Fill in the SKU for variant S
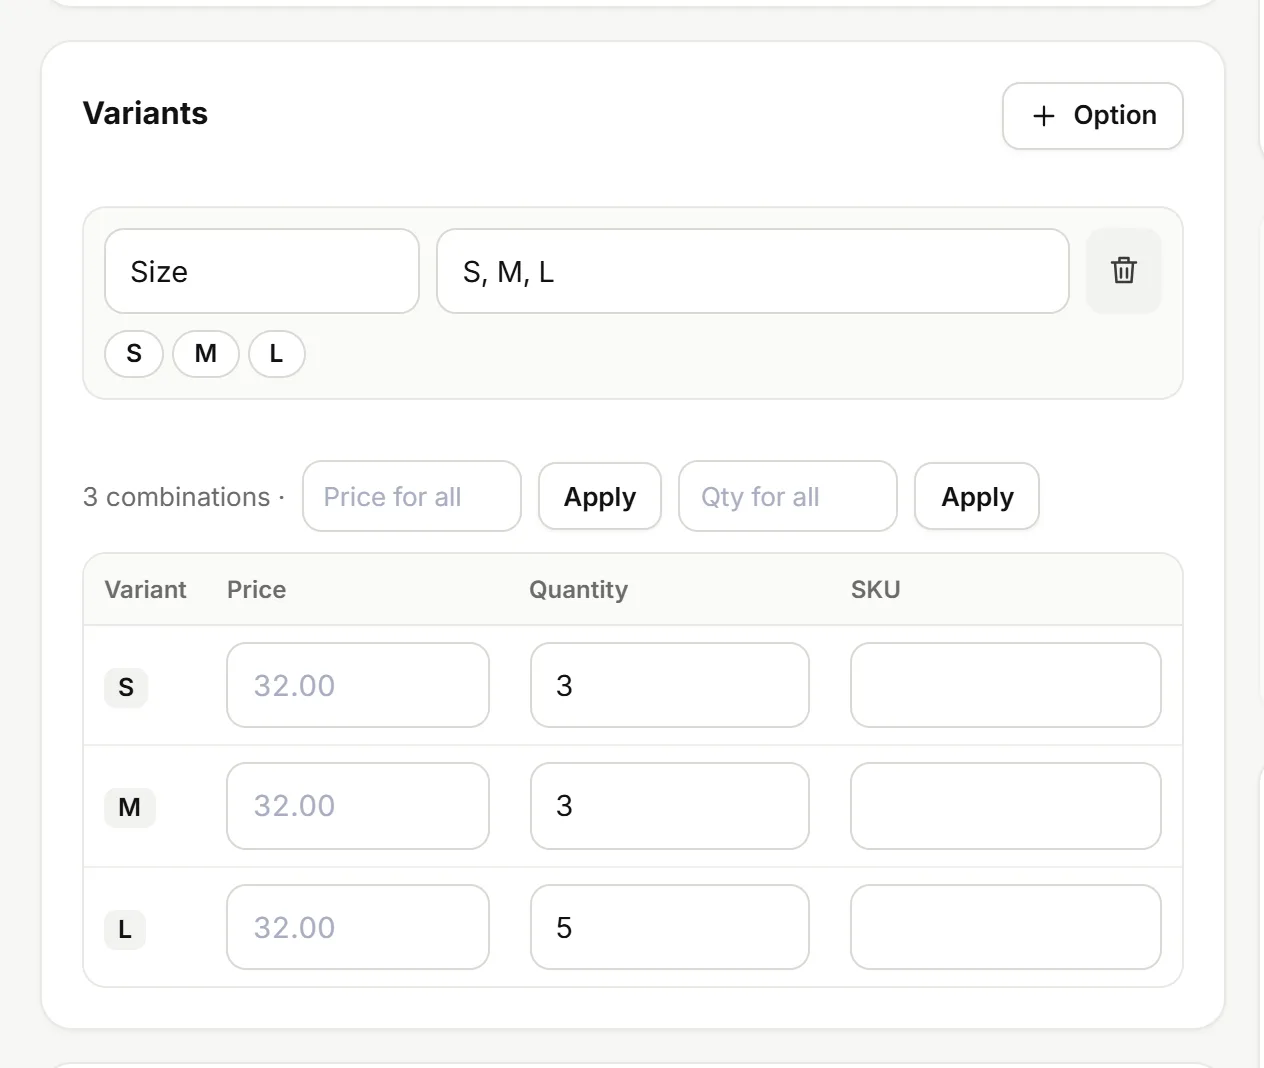 (x=1006, y=685)
